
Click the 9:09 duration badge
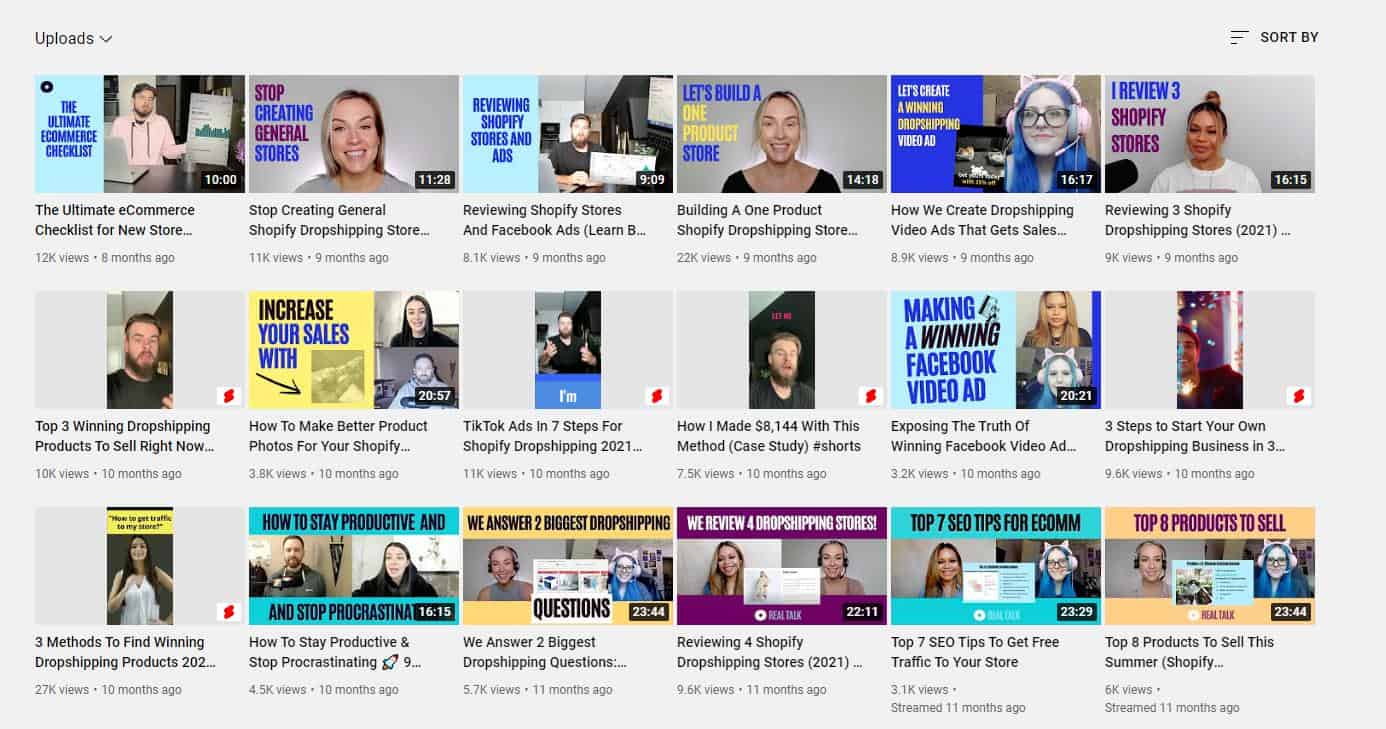[652, 180]
